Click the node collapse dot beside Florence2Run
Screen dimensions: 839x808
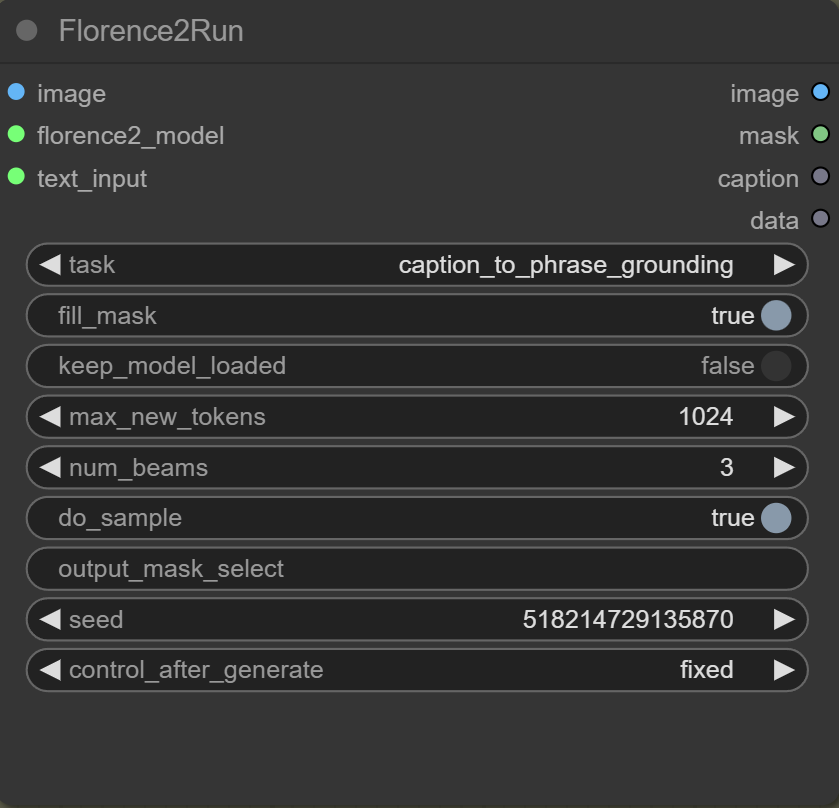point(27,31)
